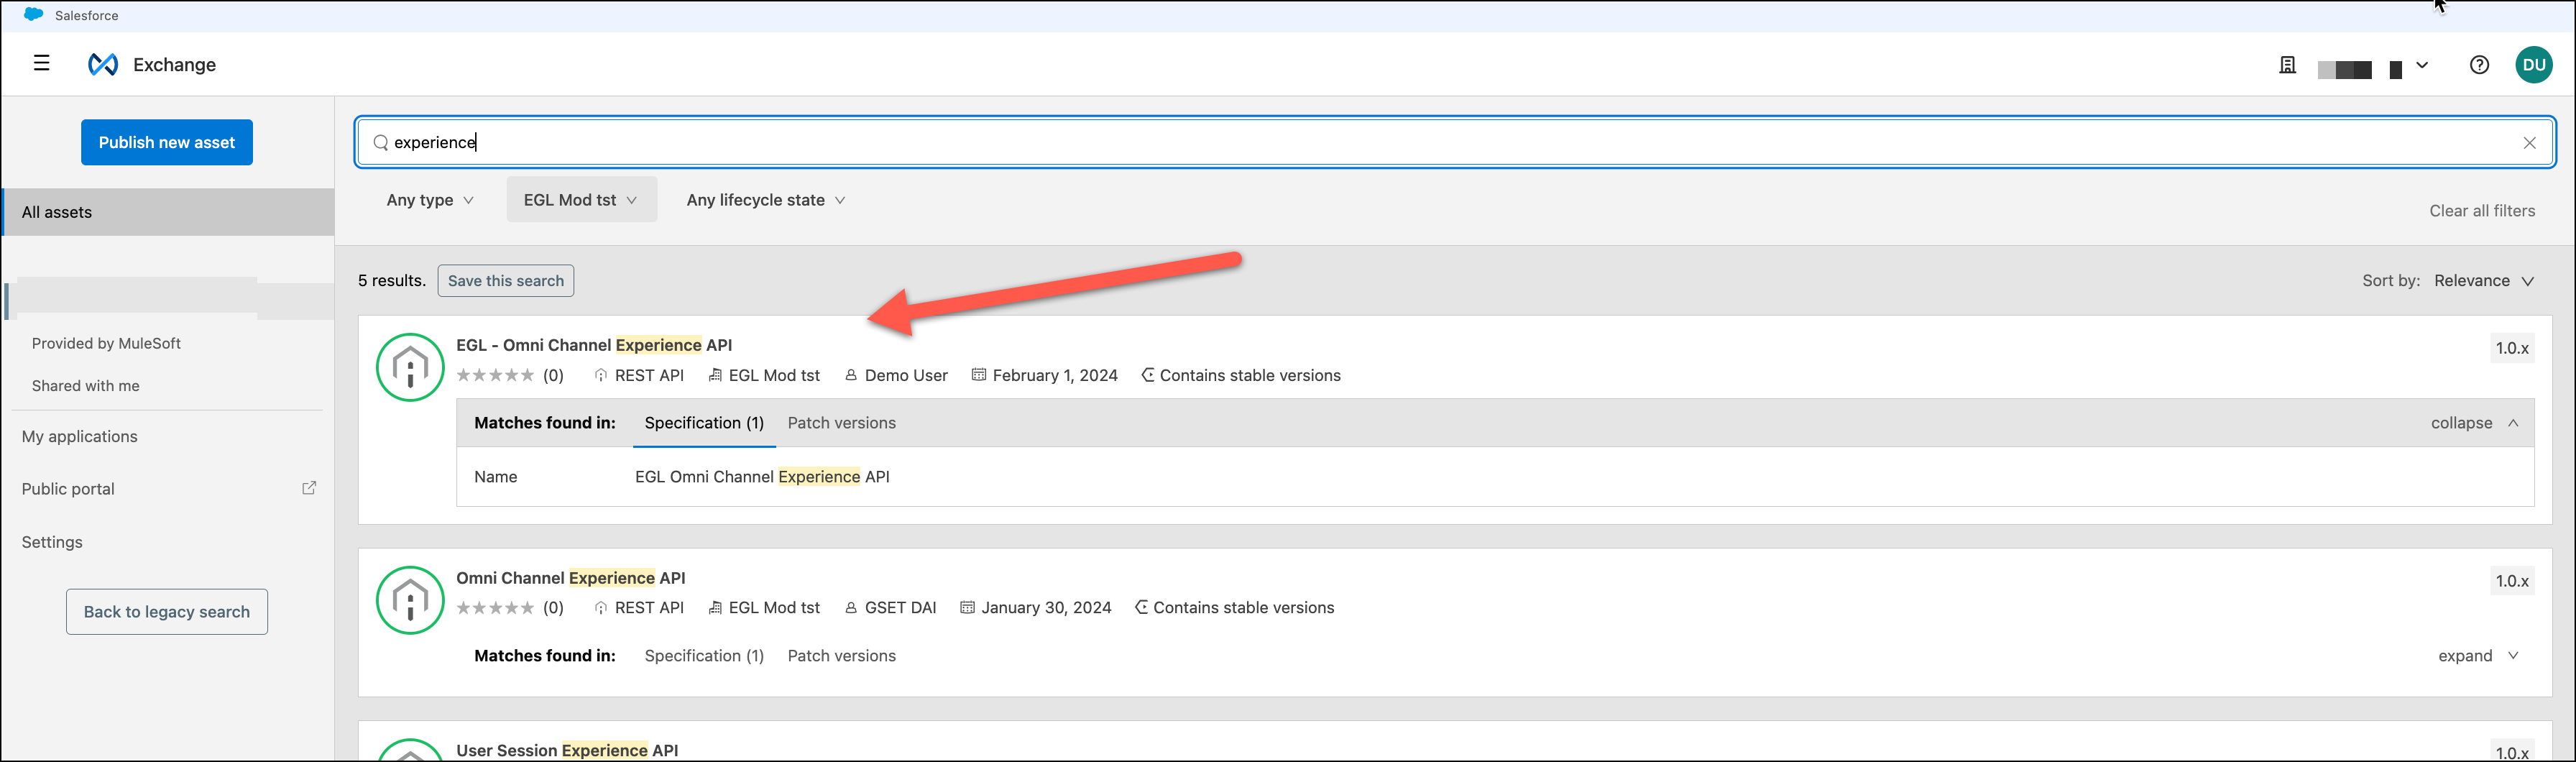
Task: Open the Any type filter dropdown
Action: point(430,200)
